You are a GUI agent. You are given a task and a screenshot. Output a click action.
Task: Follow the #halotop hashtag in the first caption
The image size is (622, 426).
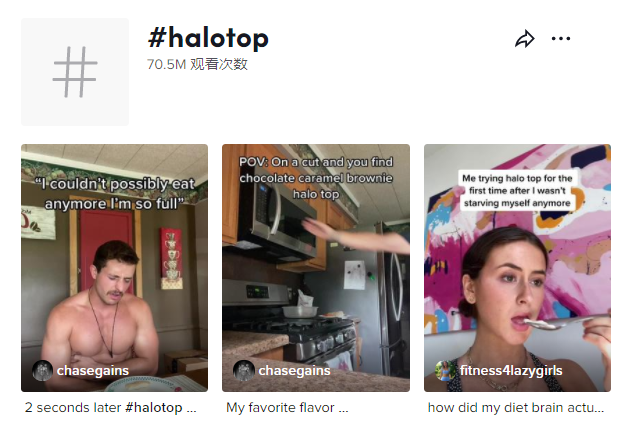point(154,408)
